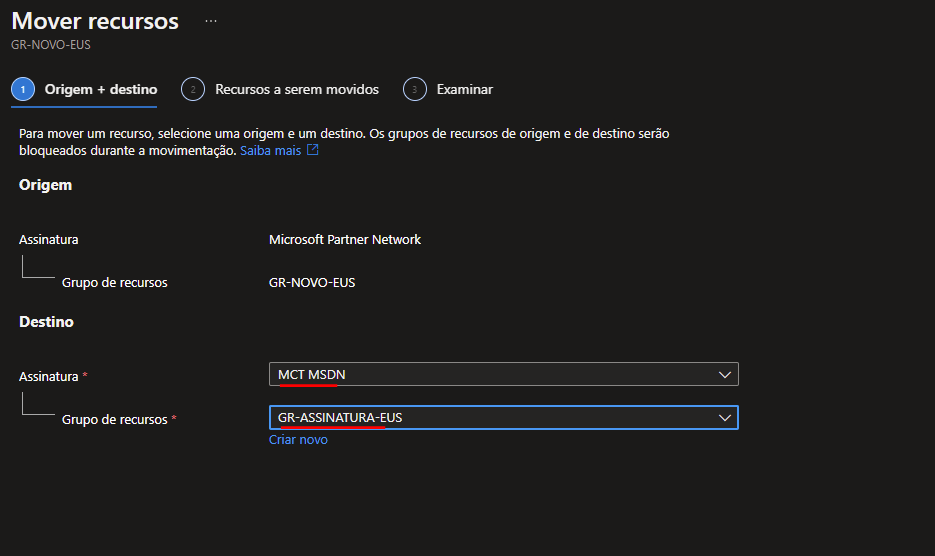Select the Origem + destino step tab
This screenshot has height=556, width=935.
[84, 89]
